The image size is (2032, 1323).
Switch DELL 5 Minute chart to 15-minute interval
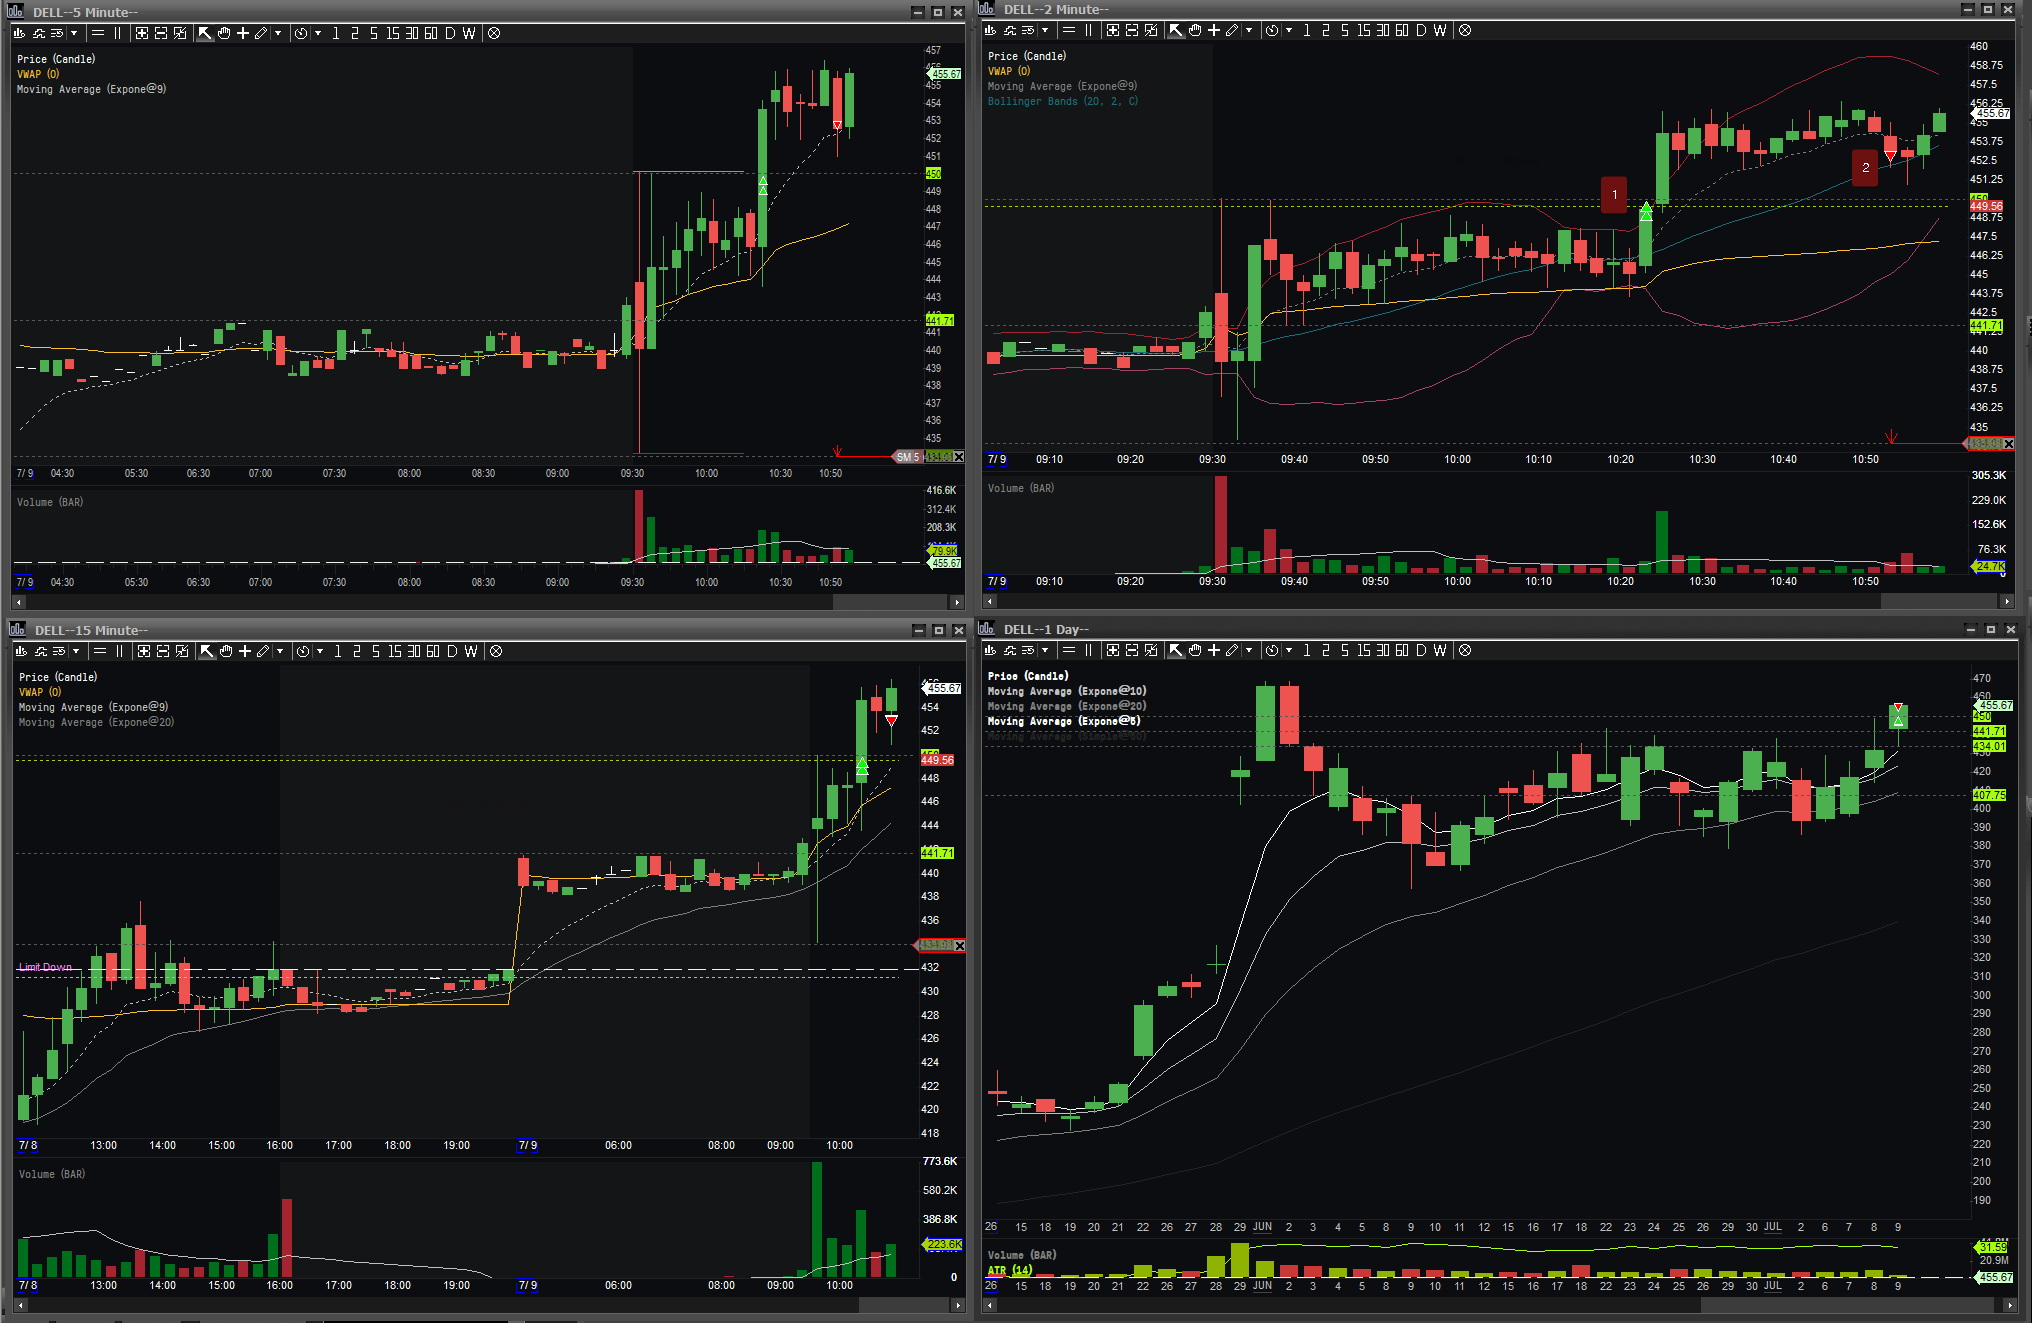(x=393, y=33)
